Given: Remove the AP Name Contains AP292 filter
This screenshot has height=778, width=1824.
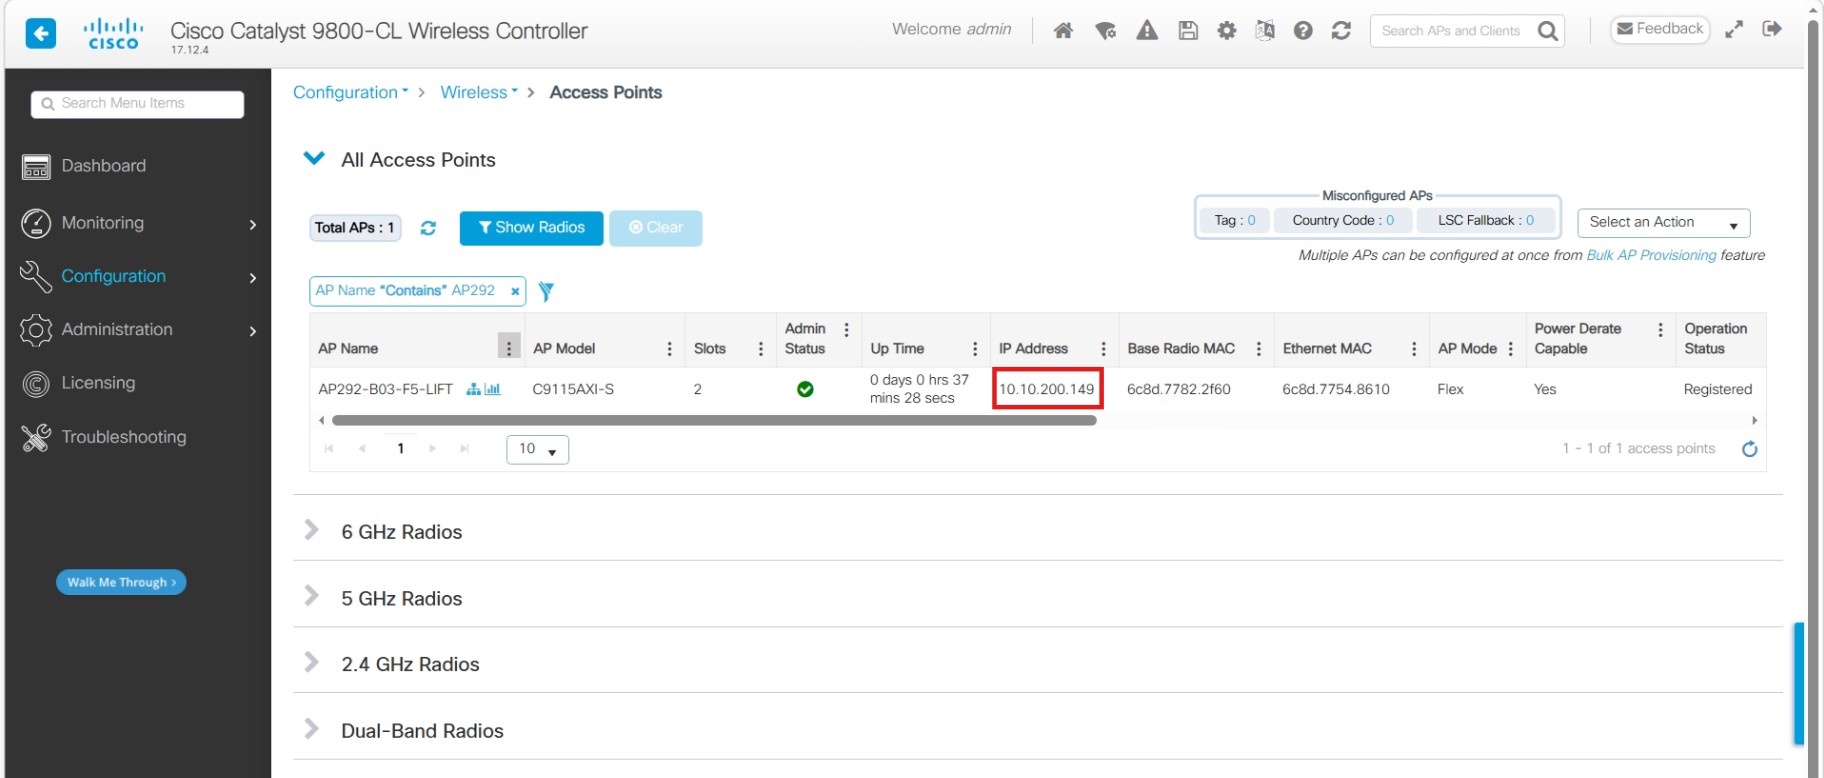Looking at the screenshot, I should [x=515, y=291].
